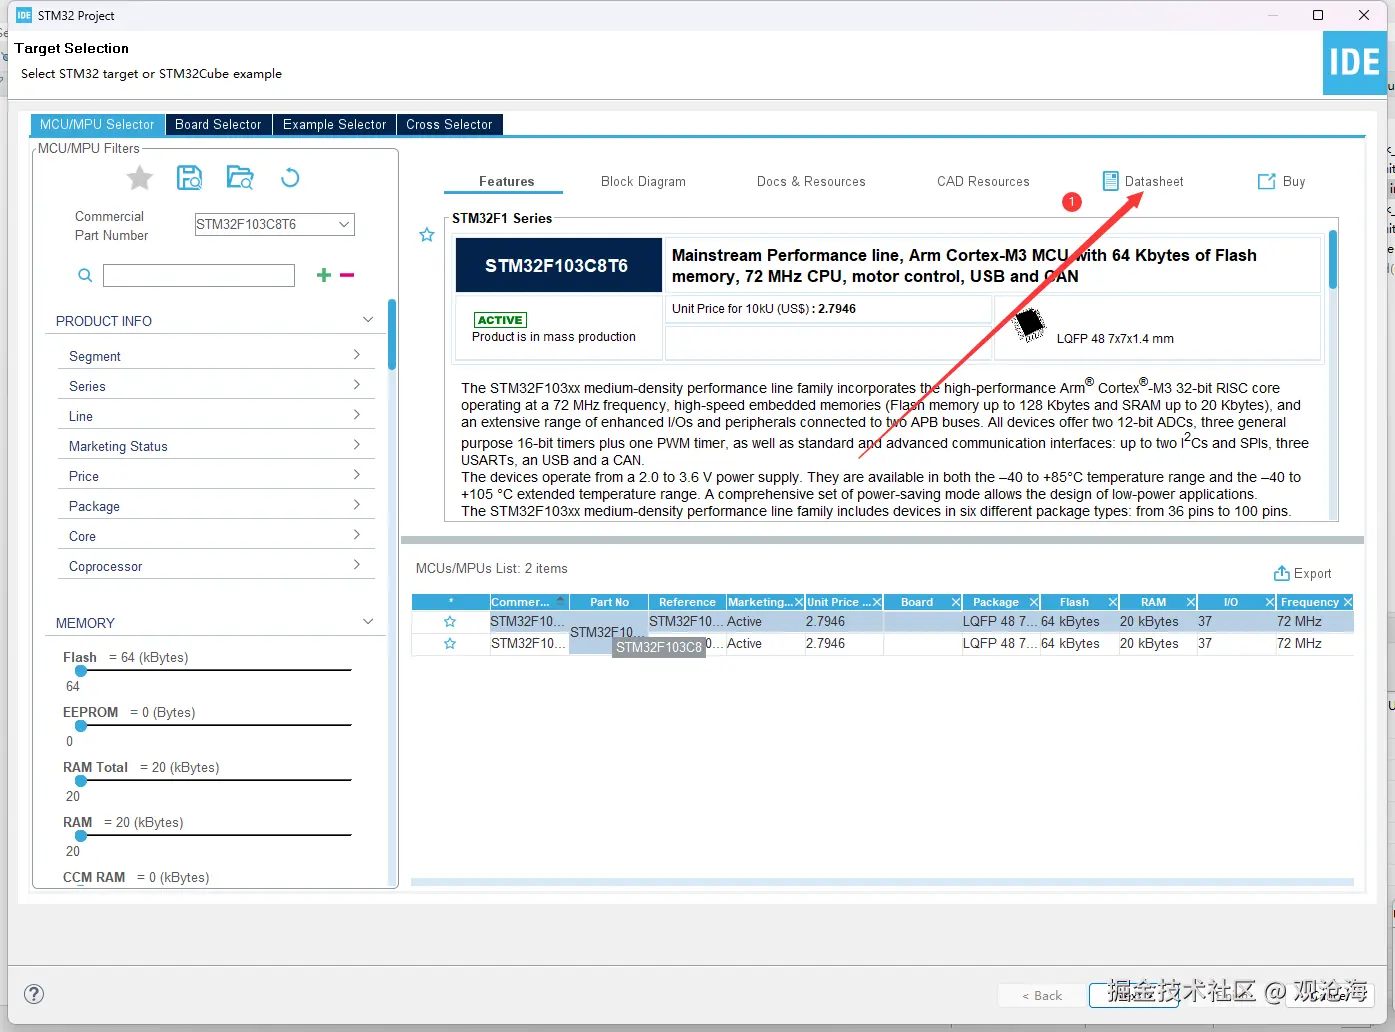Remove the RAM column with its X
The width and height of the screenshot is (1395, 1032).
click(1191, 602)
